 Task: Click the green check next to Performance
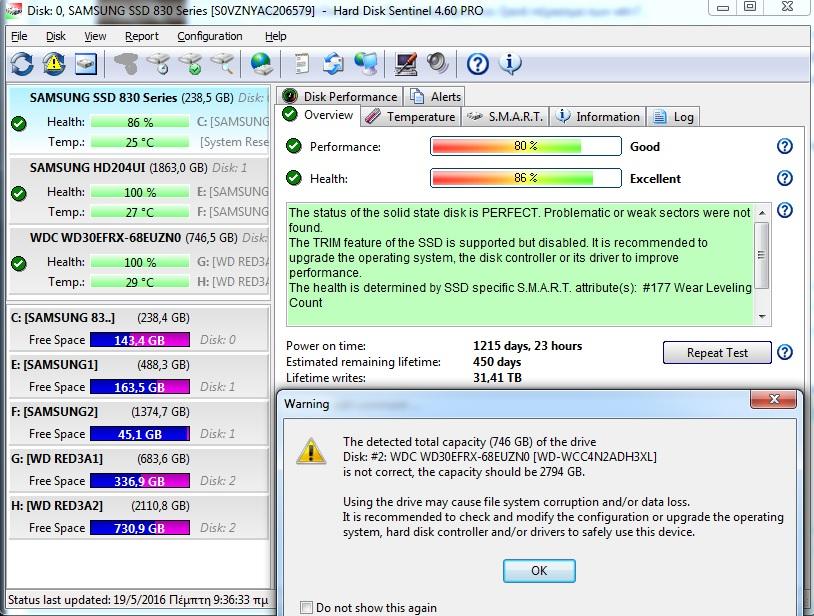(294, 146)
